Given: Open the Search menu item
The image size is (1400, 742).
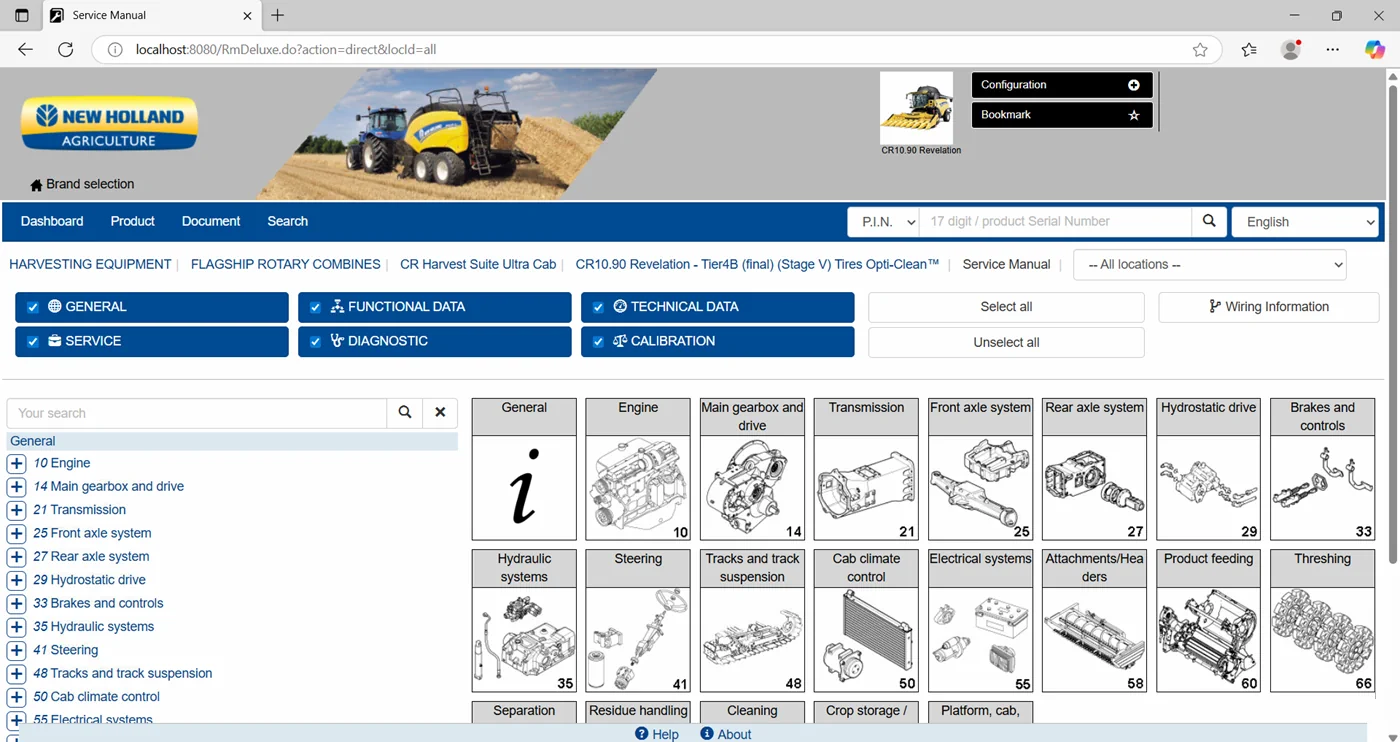Looking at the screenshot, I should (287, 221).
